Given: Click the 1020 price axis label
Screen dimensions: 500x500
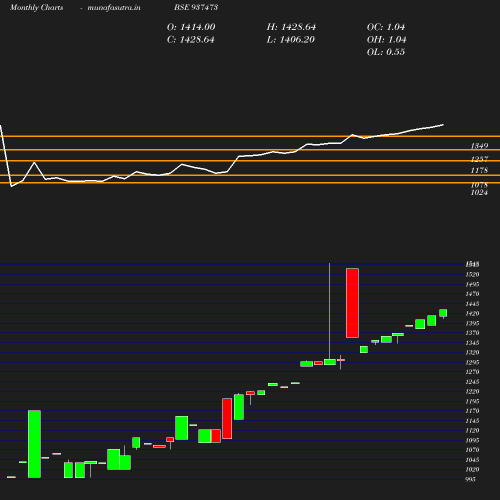Looking at the screenshot, I should (x=473, y=469).
